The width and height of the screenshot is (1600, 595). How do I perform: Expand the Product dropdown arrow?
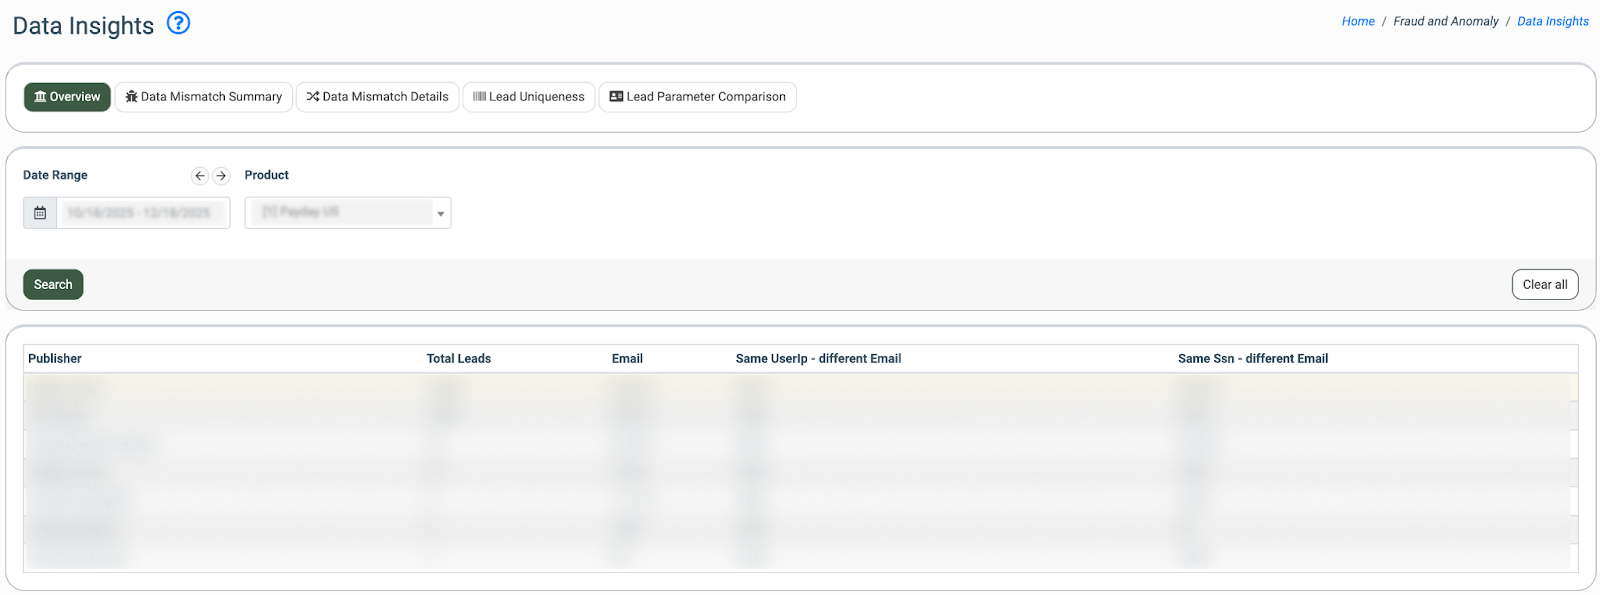coord(440,213)
